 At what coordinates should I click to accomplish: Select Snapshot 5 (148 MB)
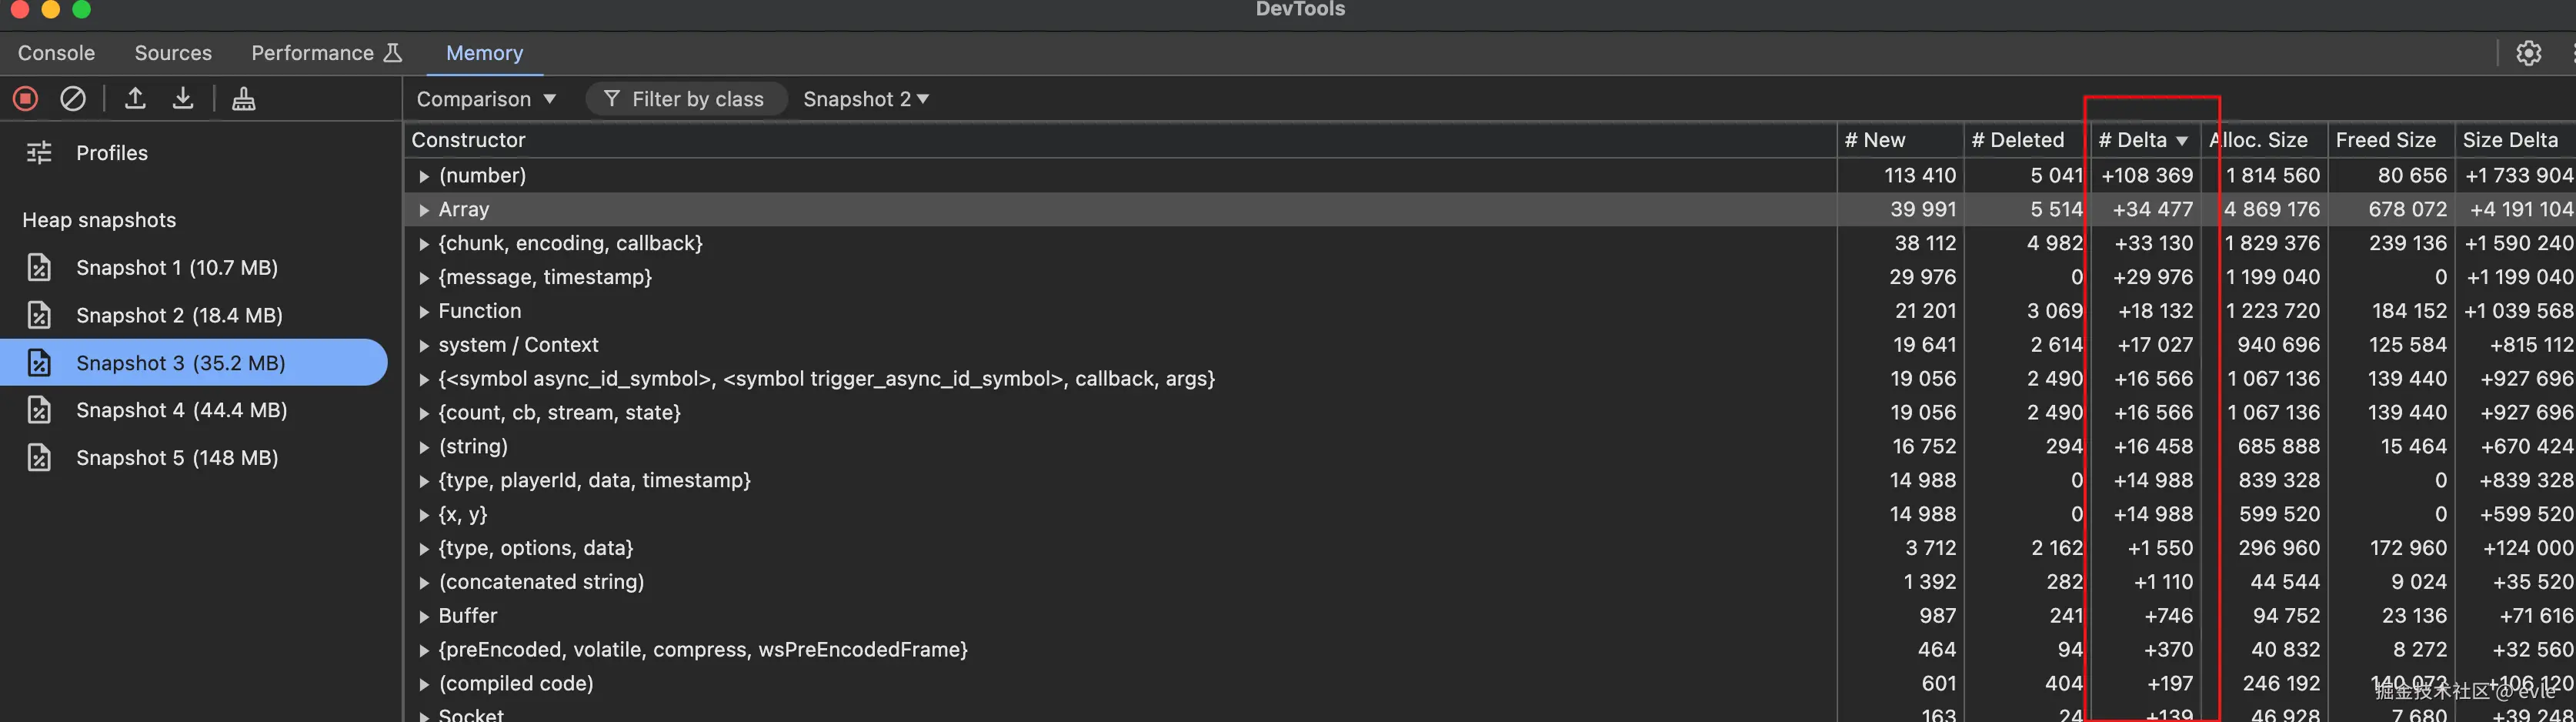click(x=177, y=458)
